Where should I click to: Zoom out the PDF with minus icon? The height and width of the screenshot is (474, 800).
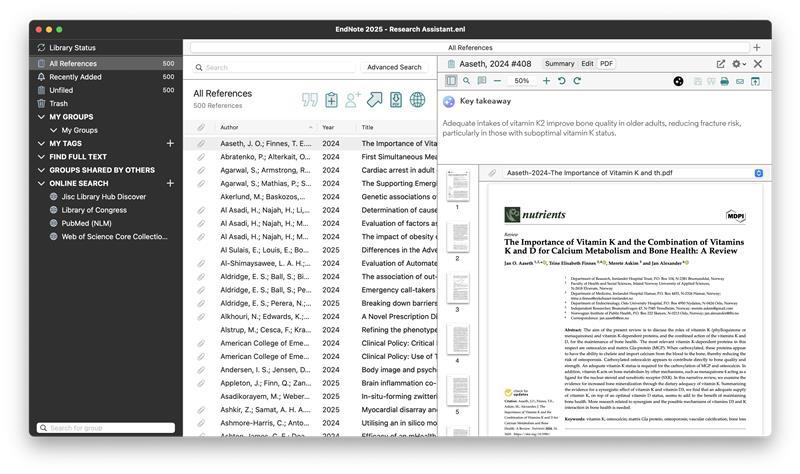pos(497,81)
